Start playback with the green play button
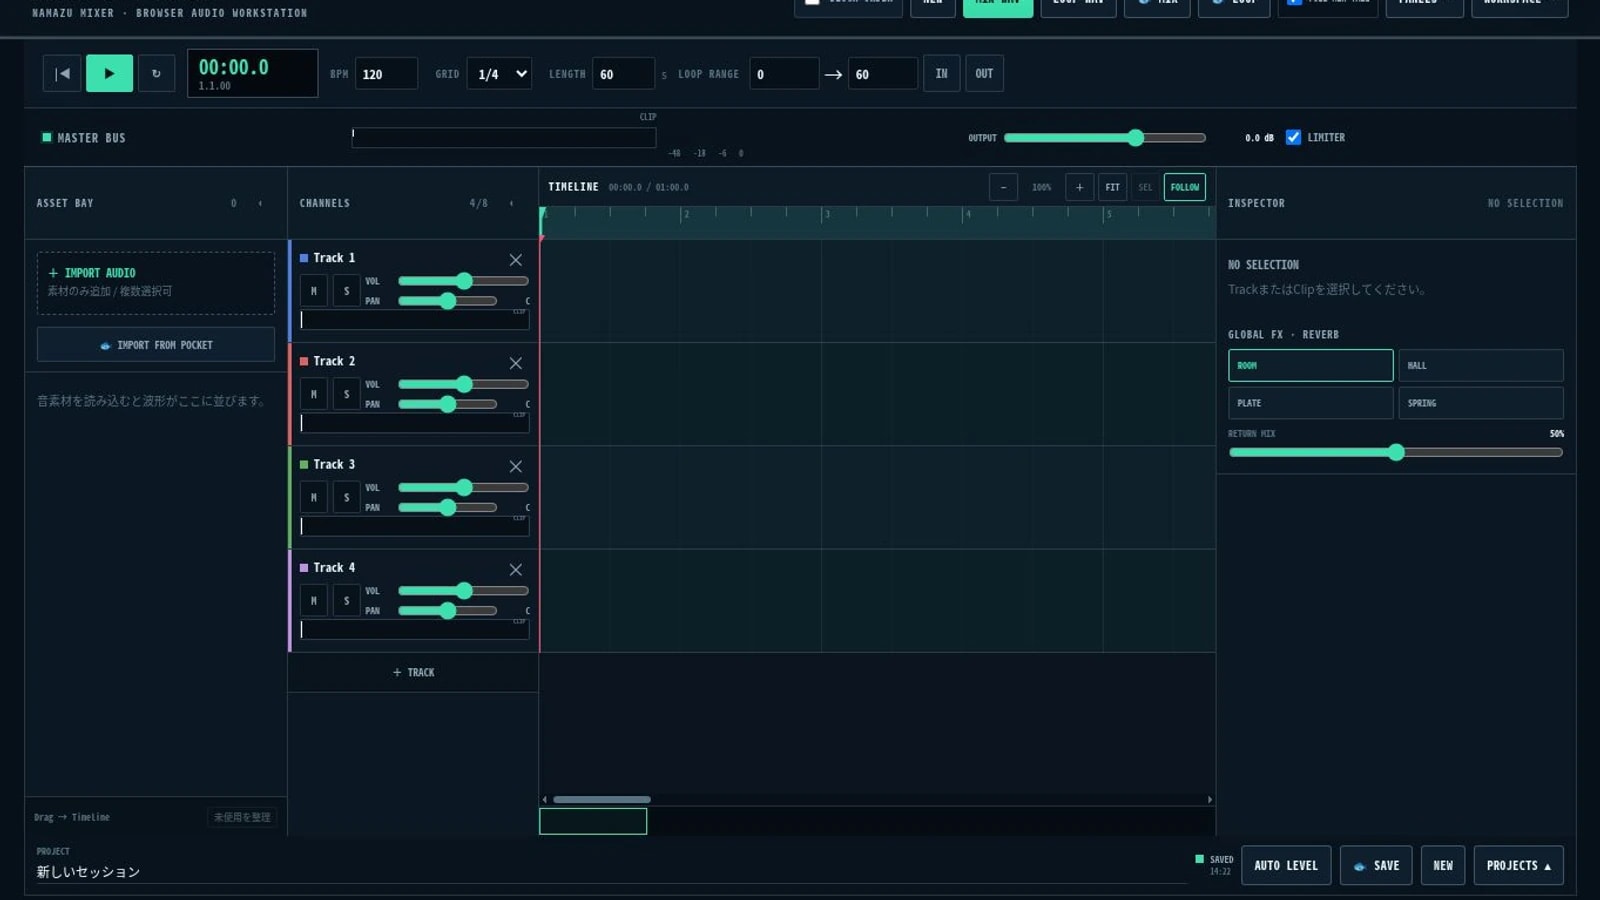The width and height of the screenshot is (1600, 900). (x=109, y=73)
